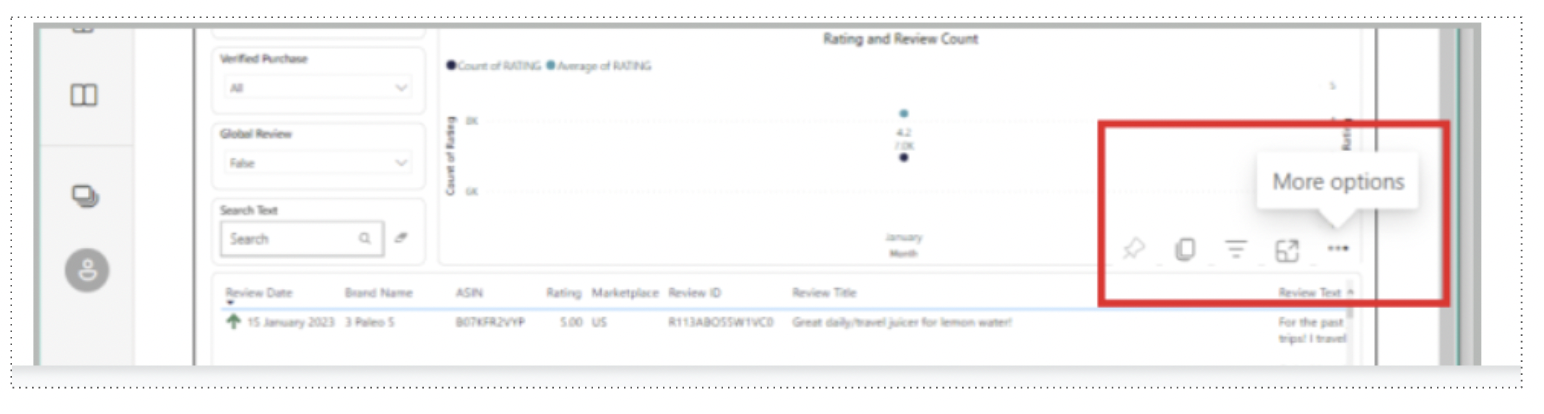
Task: Click the pin visual icon
Action: (x=1133, y=249)
